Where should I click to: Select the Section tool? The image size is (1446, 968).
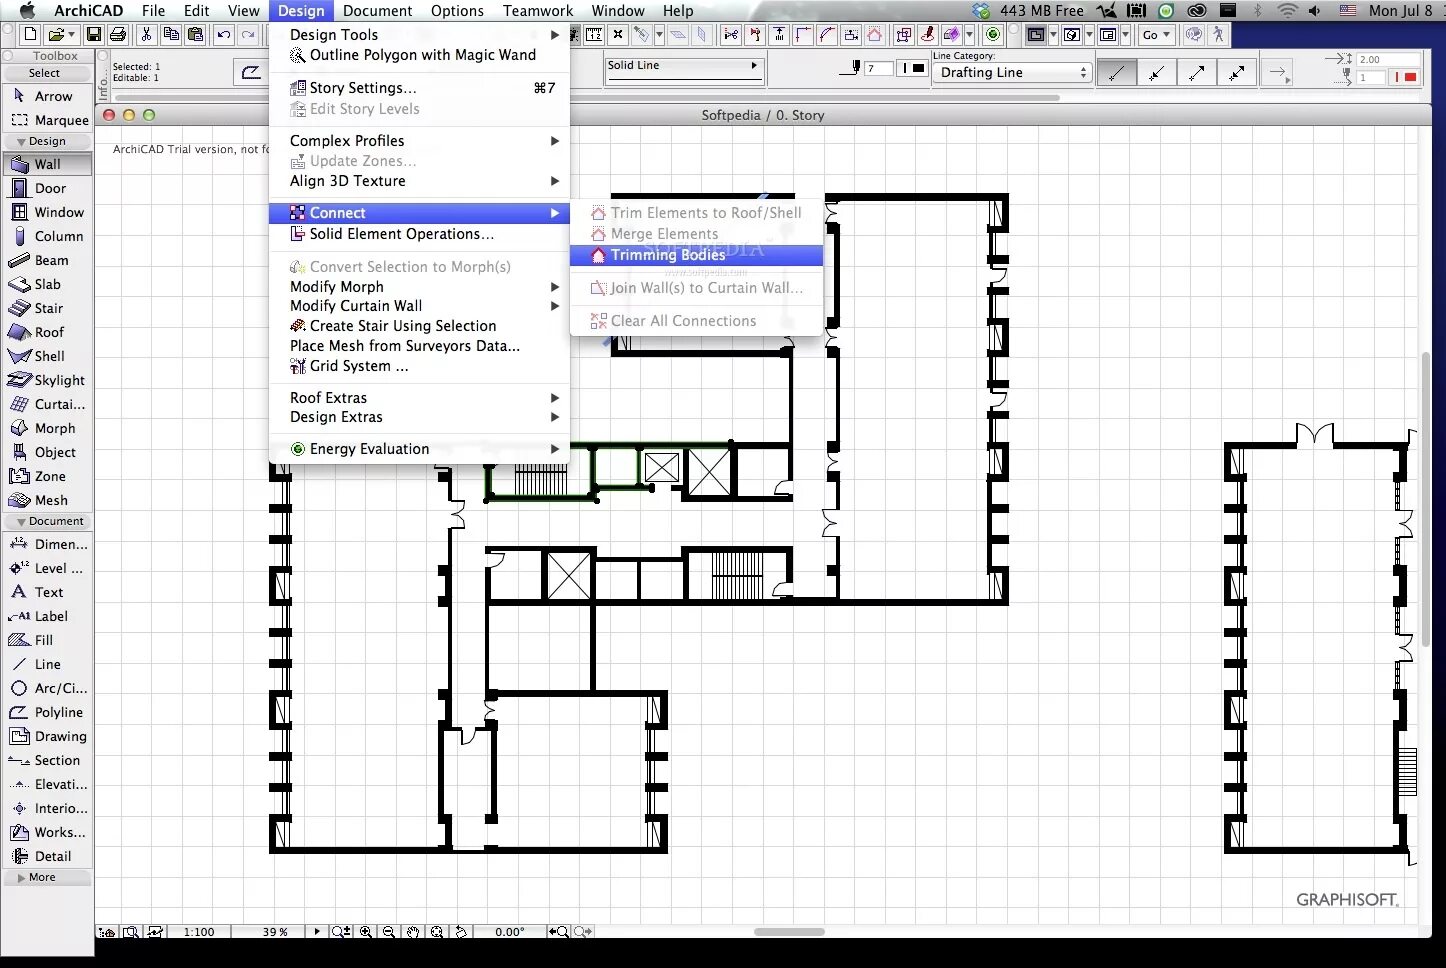pyautogui.click(x=47, y=760)
